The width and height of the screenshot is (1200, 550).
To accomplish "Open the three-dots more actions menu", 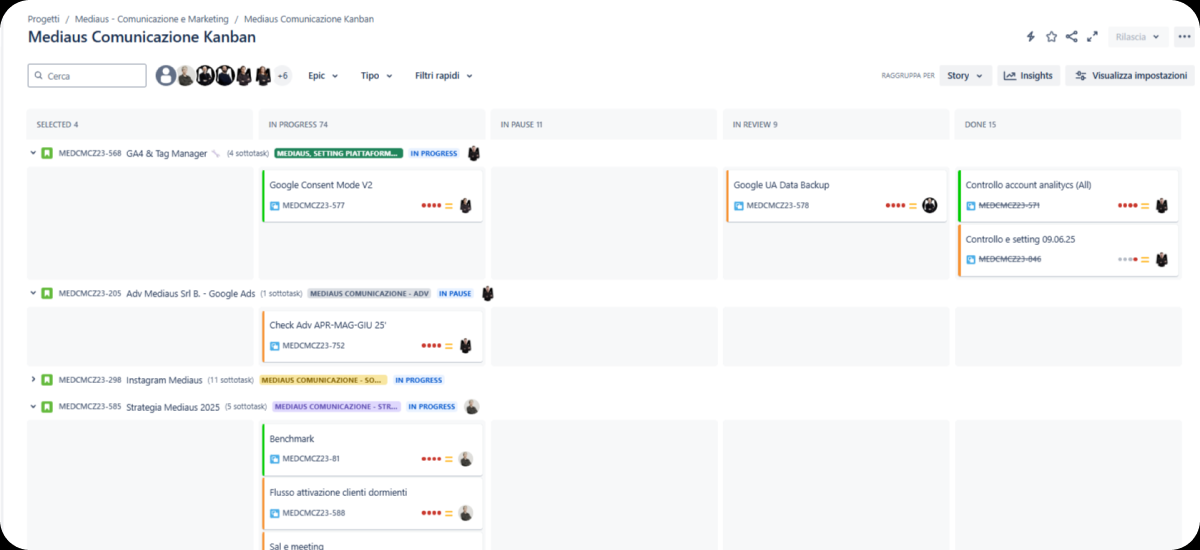I will [1184, 37].
